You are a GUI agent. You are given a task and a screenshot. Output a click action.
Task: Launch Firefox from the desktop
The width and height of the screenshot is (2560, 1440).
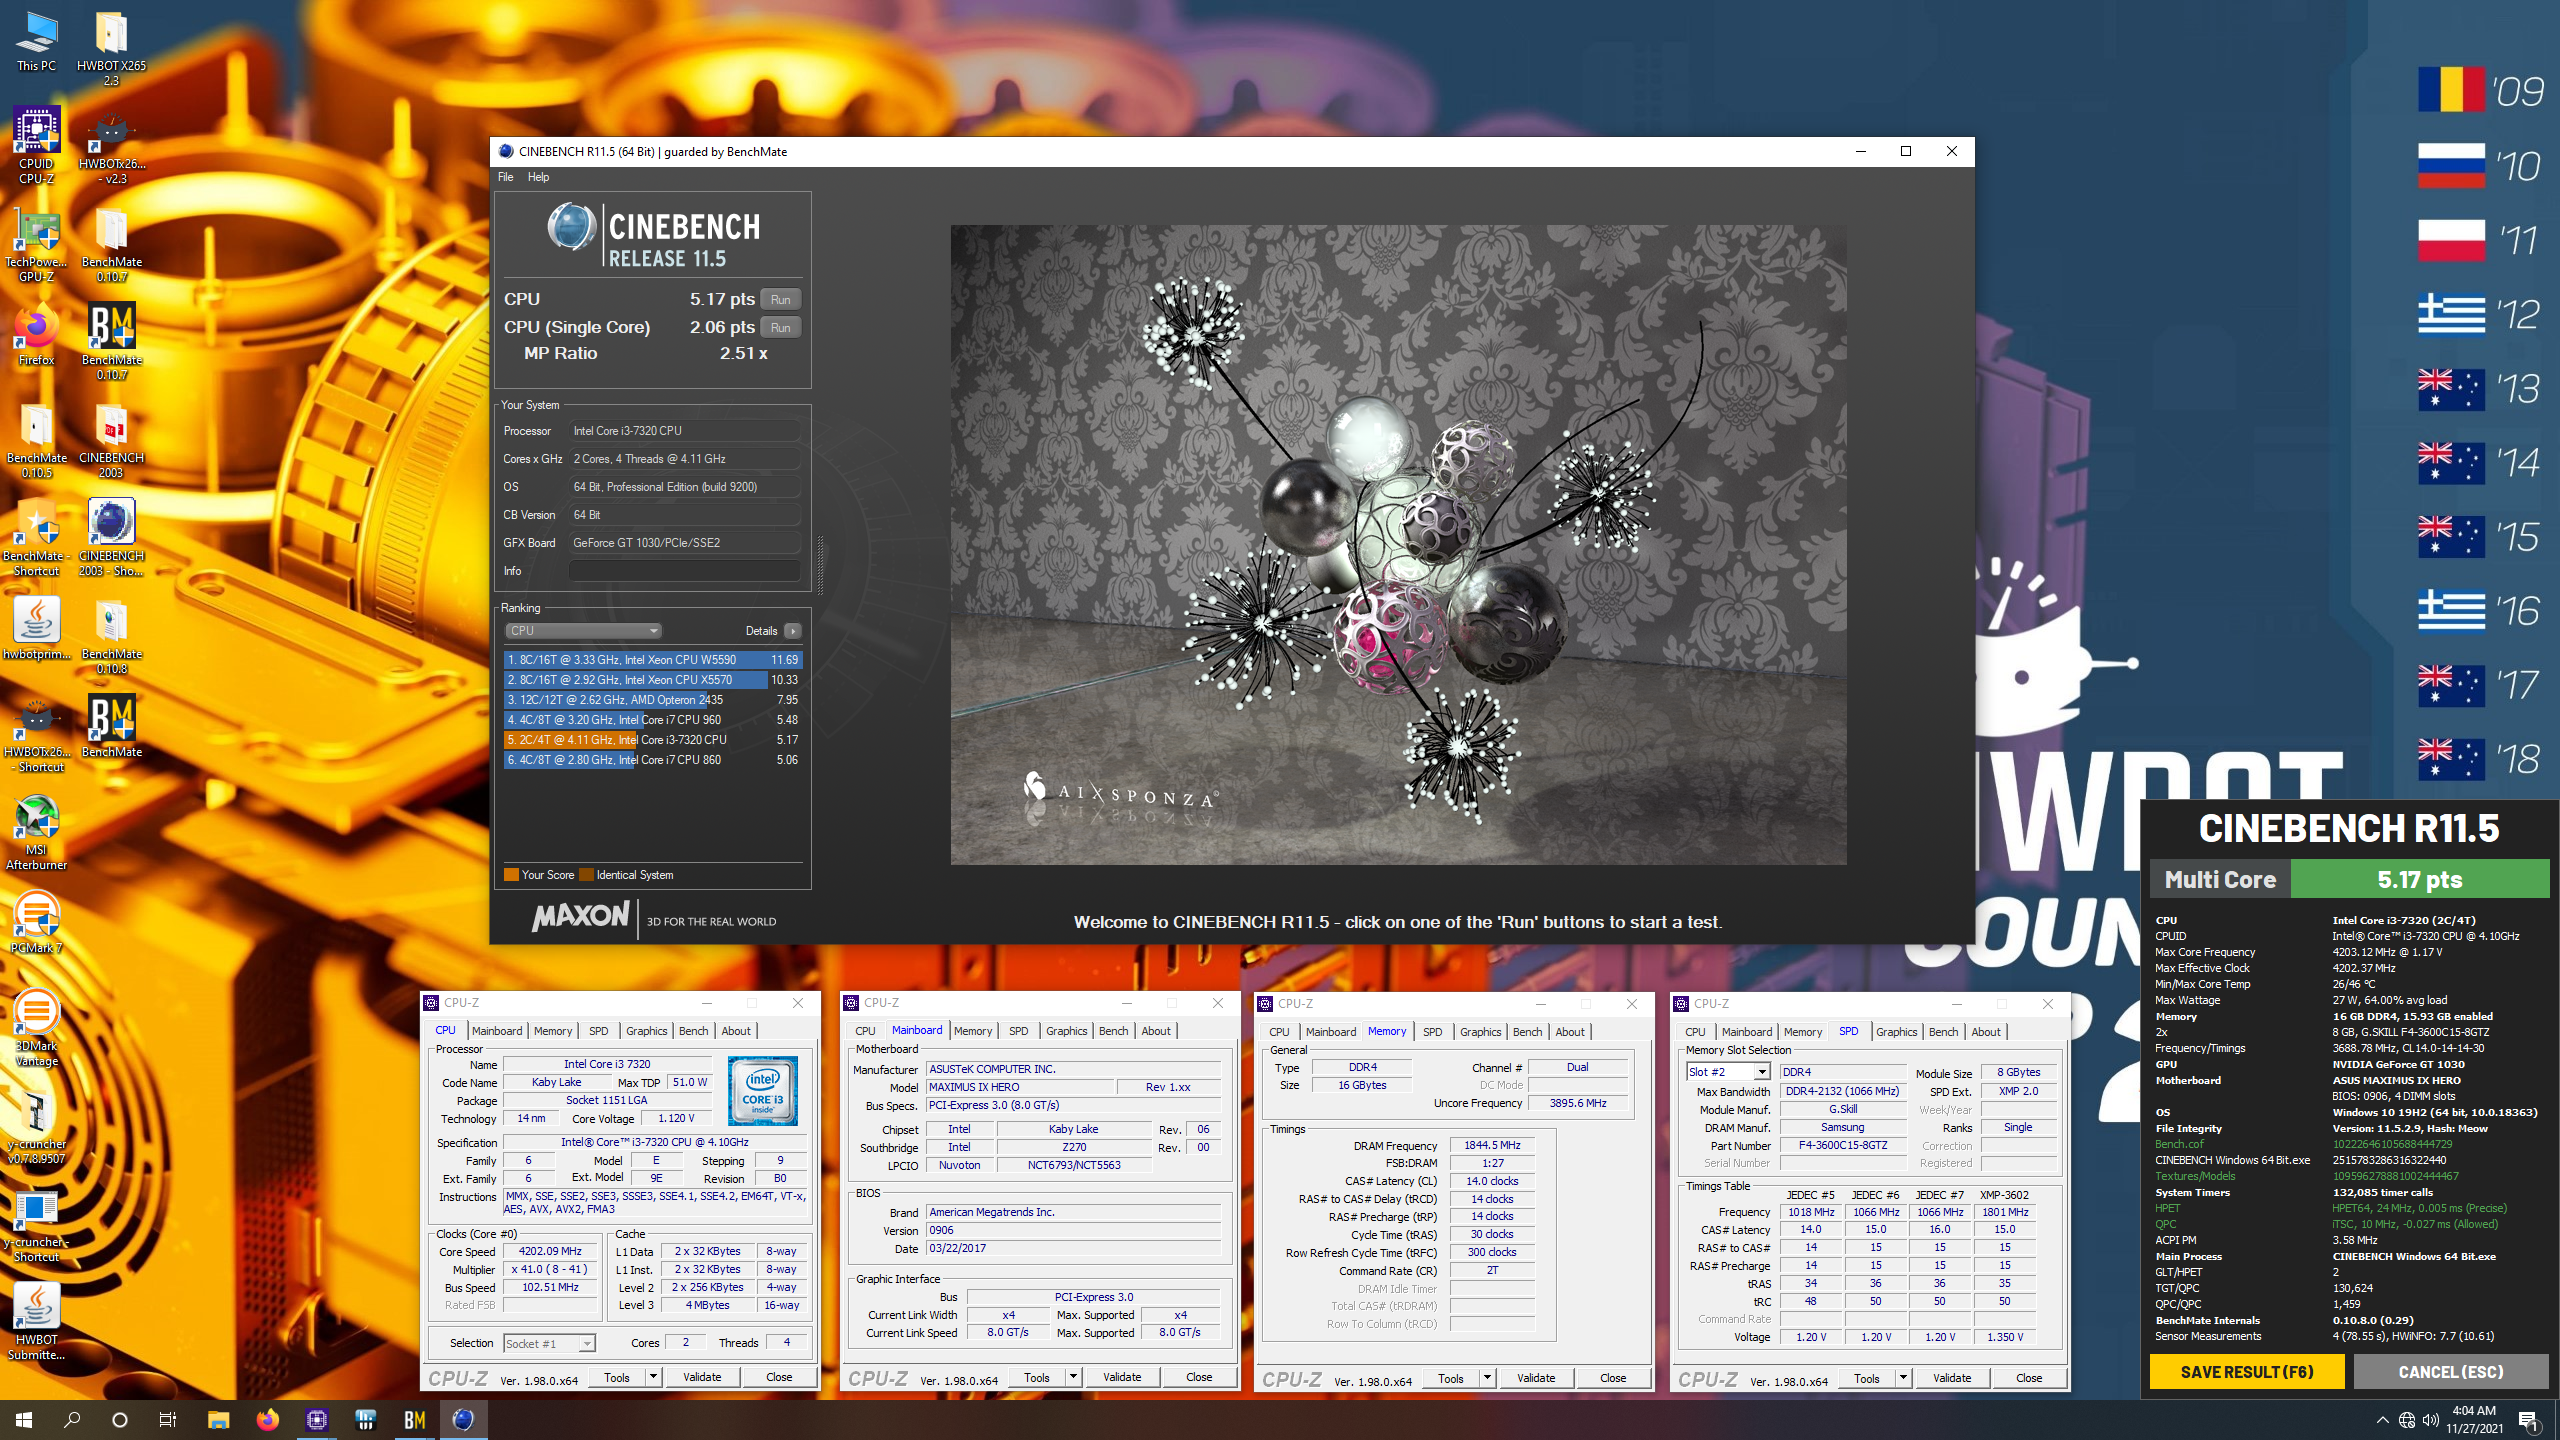click(37, 335)
